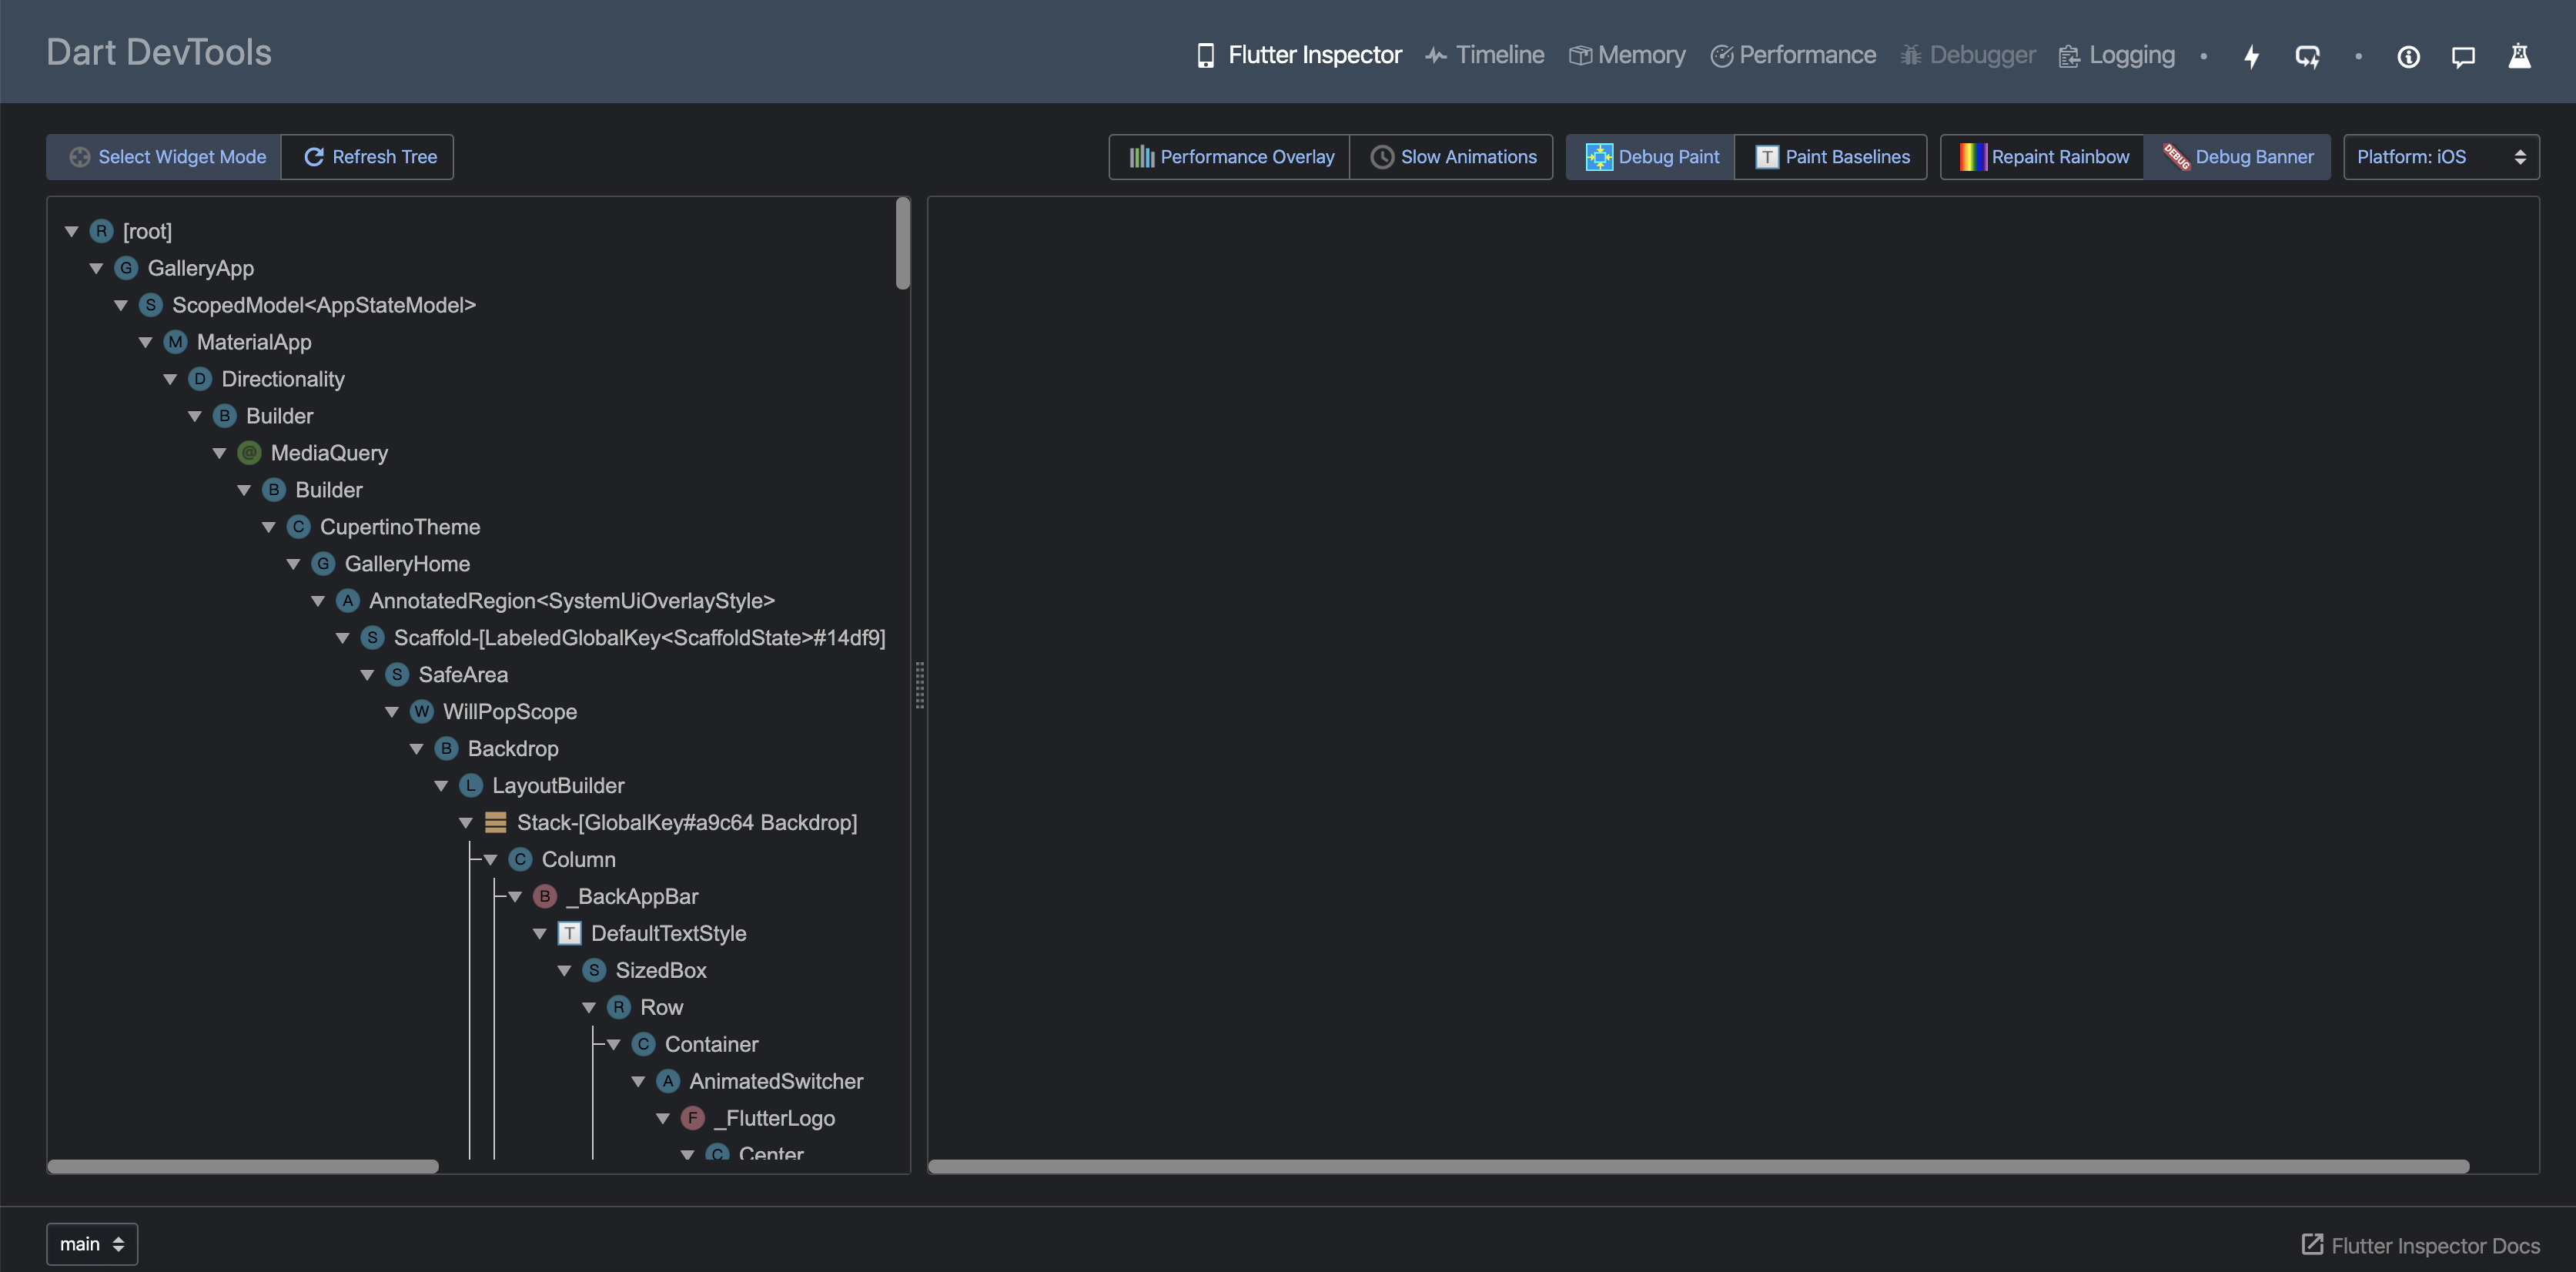
Task: Open the Flutter Inspector Docs link
Action: pos(2421,1245)
